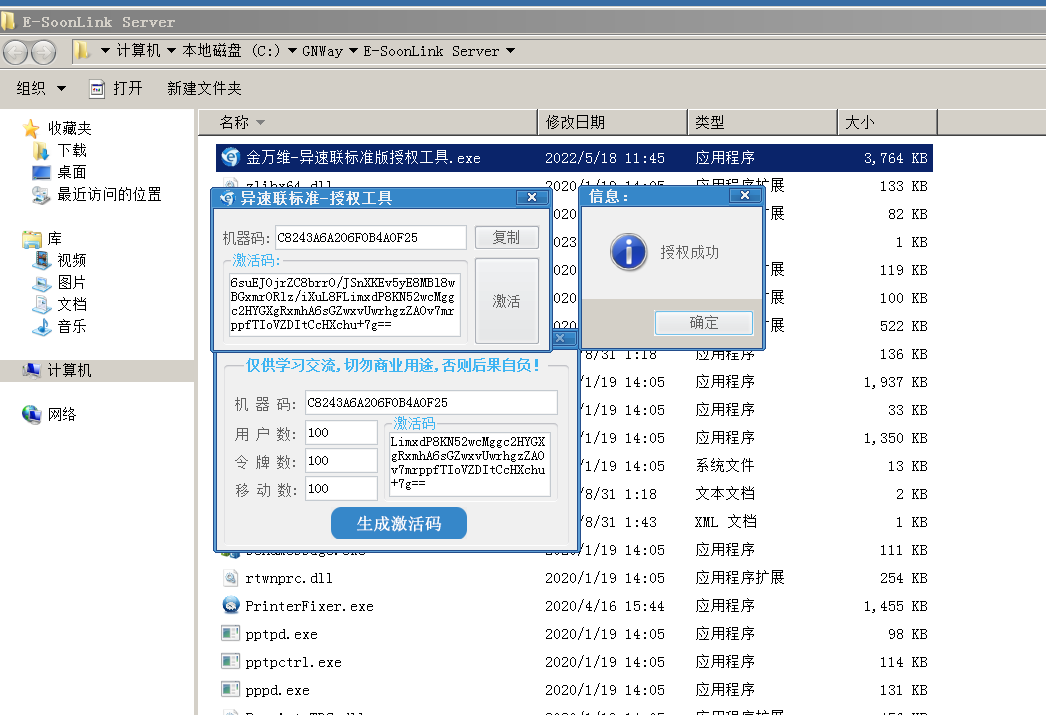Image resolution: width=1046 pixels, height=715 pixels.
Task: Click the 图片 library icon
Action: [41, 283]
